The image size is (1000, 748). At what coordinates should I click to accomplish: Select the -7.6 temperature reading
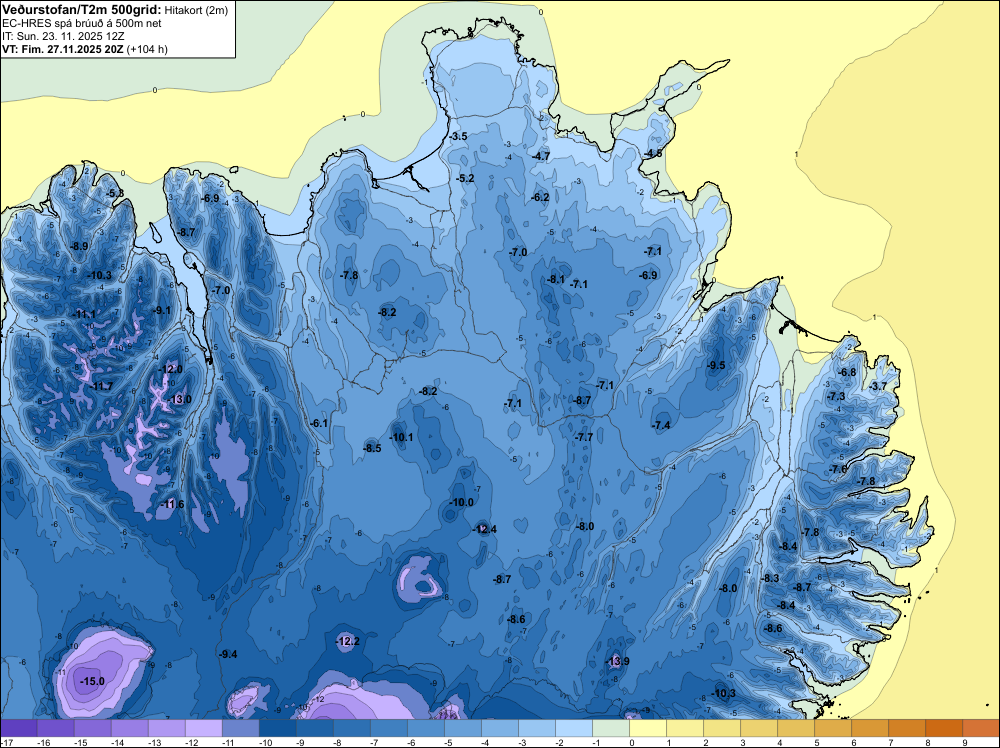[x=838, y=469]
